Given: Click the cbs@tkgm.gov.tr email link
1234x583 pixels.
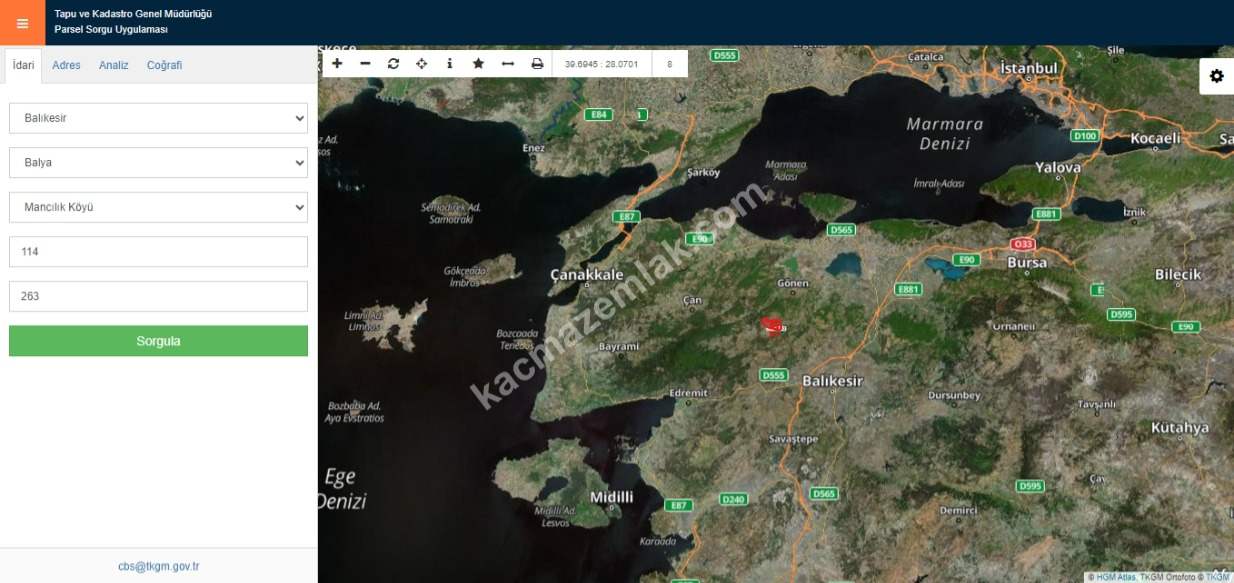Looking at the screenshot, I should pos(158,566).
